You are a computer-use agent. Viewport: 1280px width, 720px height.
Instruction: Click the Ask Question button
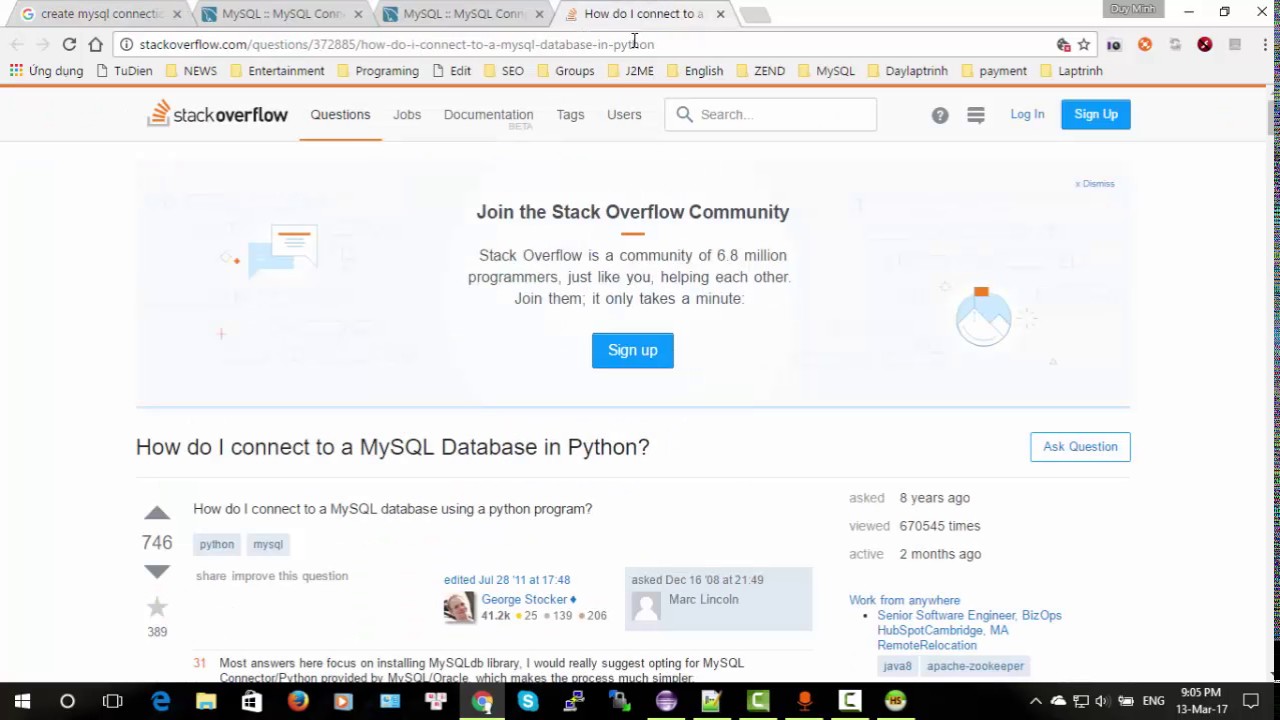1080,447
